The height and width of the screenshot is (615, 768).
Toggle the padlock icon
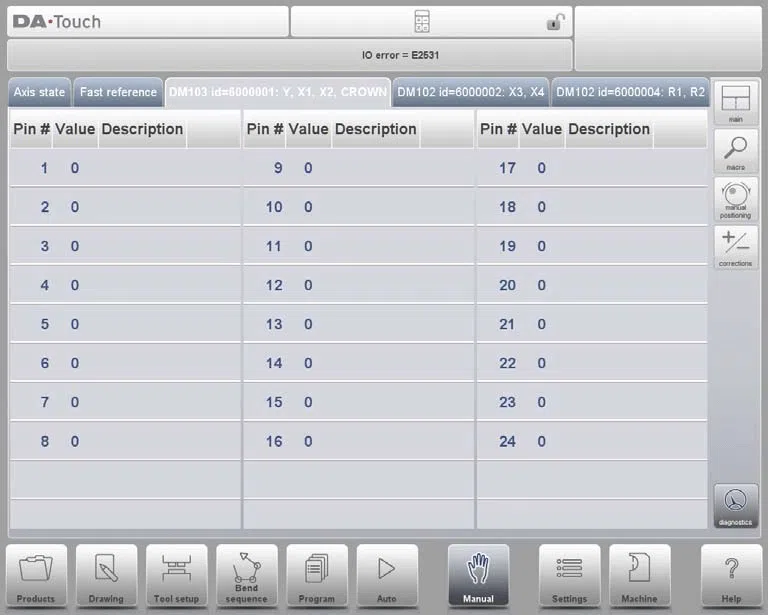pos(555,22)
